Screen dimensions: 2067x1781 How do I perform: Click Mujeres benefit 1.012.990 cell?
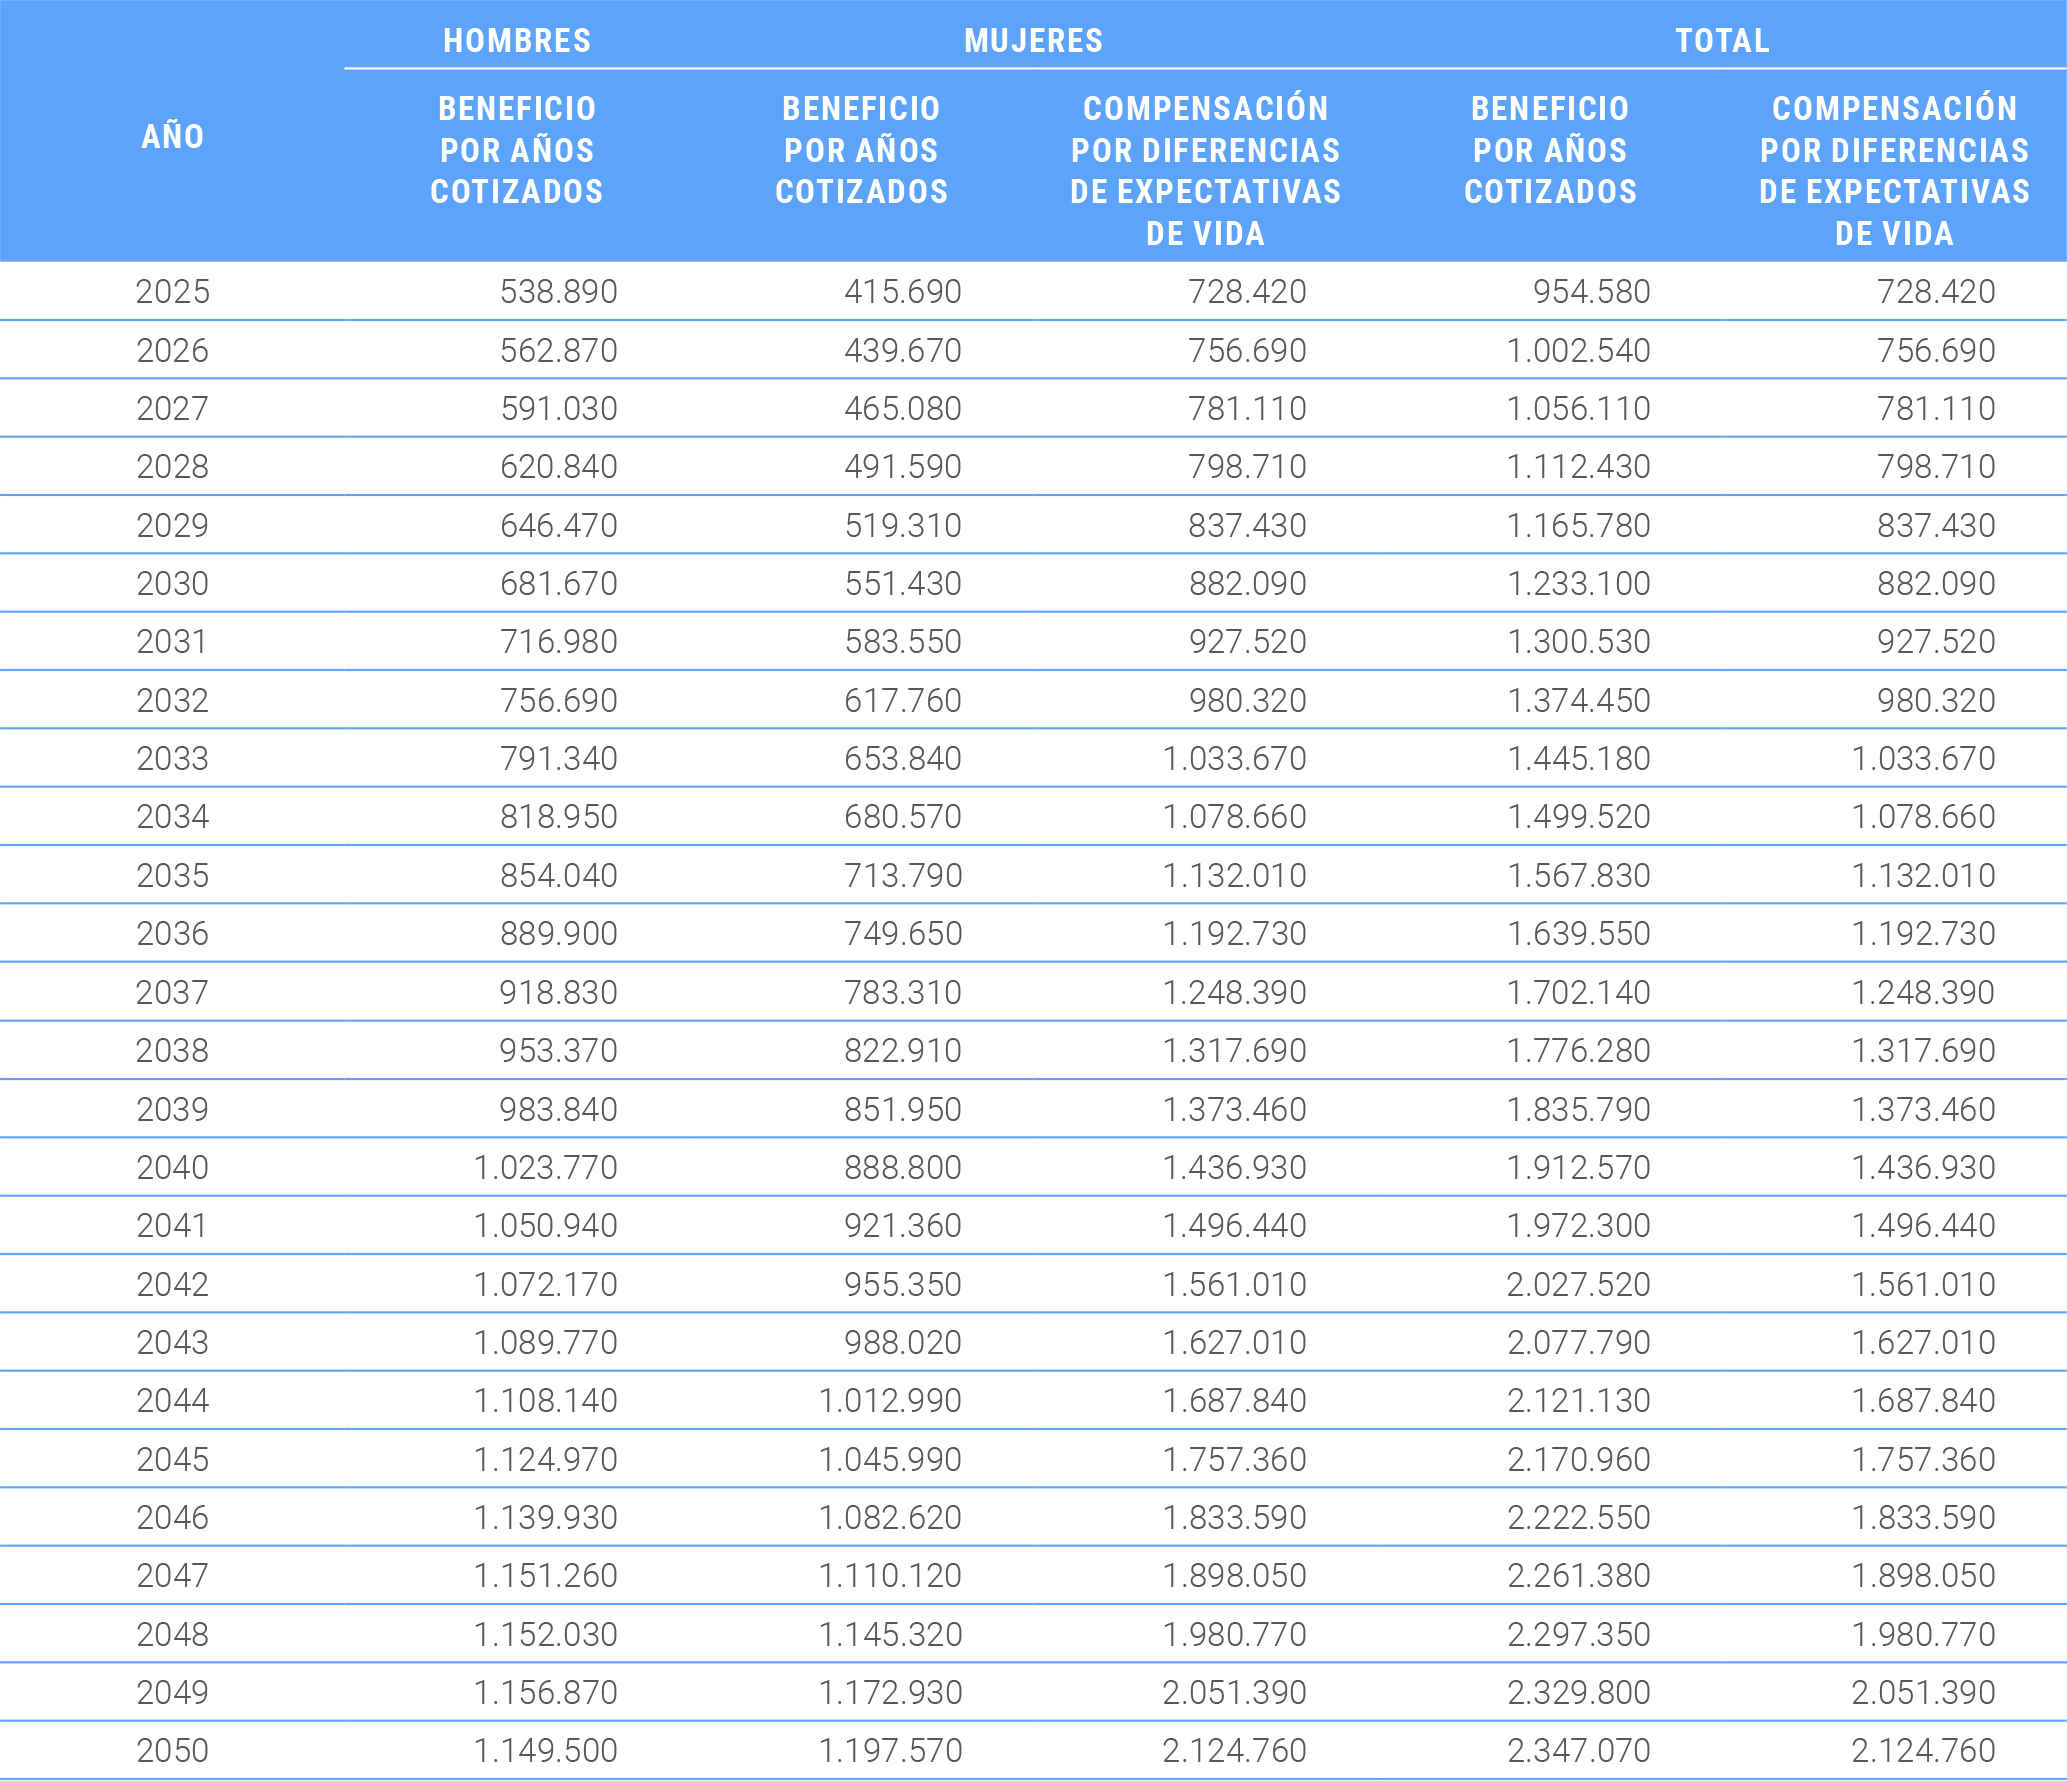(889, 1400)
